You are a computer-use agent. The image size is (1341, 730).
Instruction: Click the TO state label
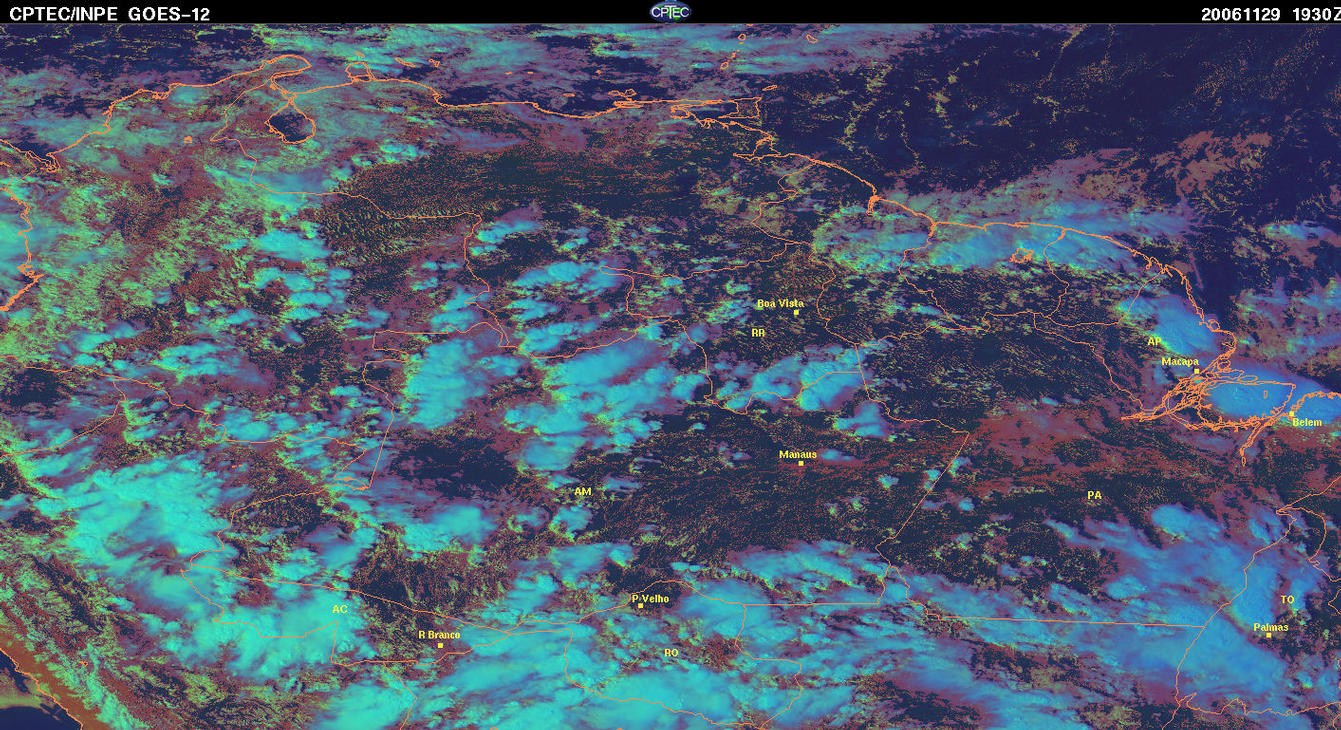coord(1288,600)
